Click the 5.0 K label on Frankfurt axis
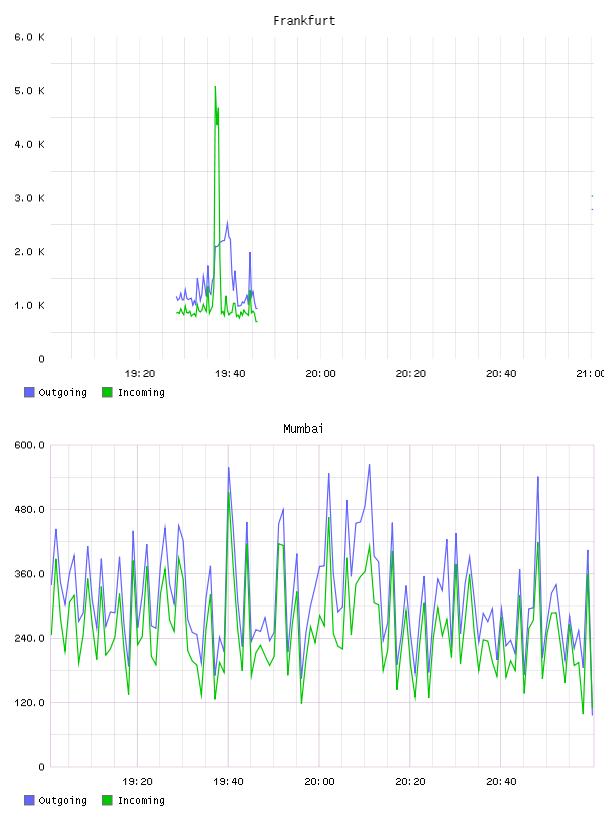This screenshot has width=608, height=816. 30,91
